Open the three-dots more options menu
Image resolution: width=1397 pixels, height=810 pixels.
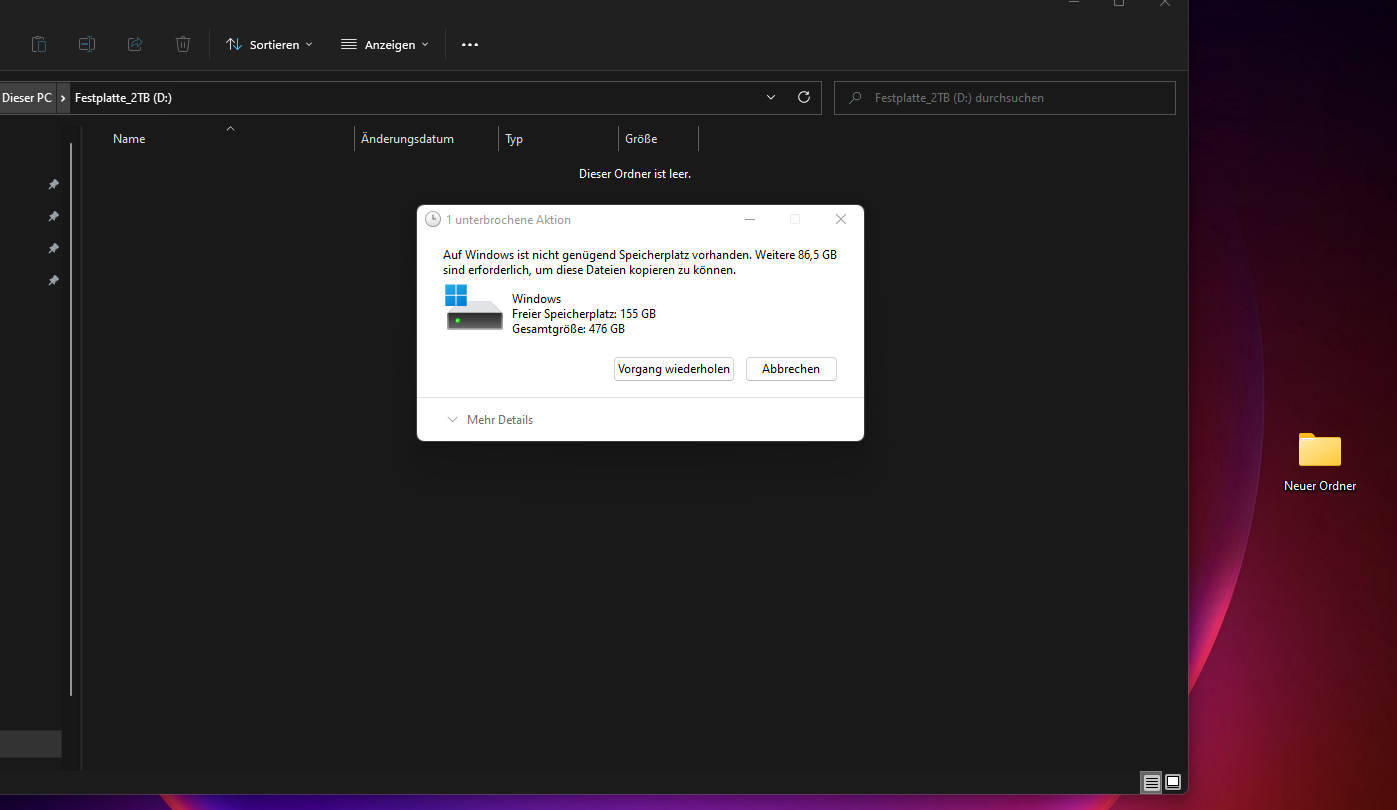click(470, 44)
